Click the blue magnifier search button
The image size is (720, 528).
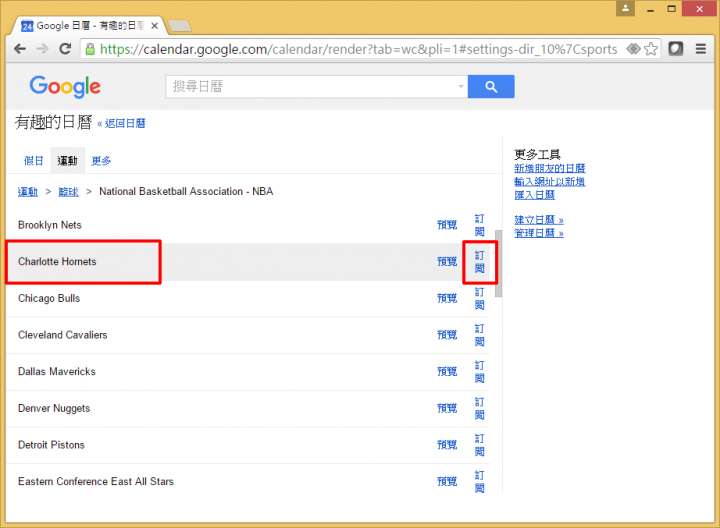491,86
